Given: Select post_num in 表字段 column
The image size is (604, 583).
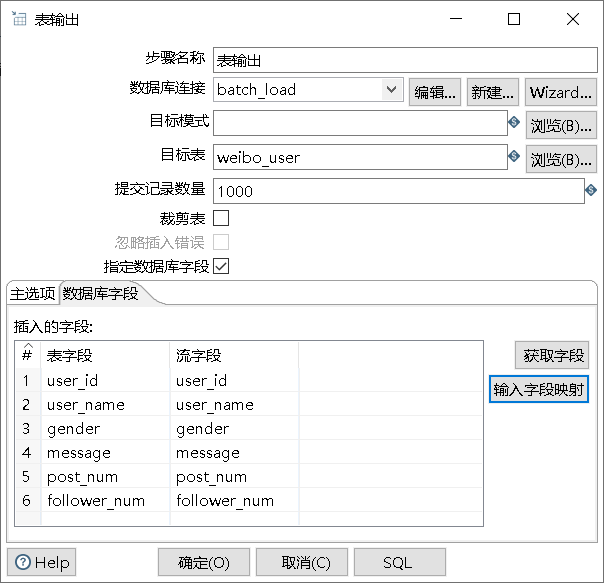Looking at the screenshot, I should pyautogui.click(x=105, y=476).
